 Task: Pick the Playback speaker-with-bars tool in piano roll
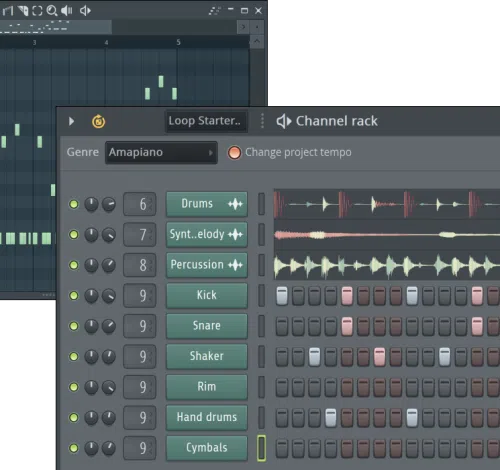[x=67, y=11]
